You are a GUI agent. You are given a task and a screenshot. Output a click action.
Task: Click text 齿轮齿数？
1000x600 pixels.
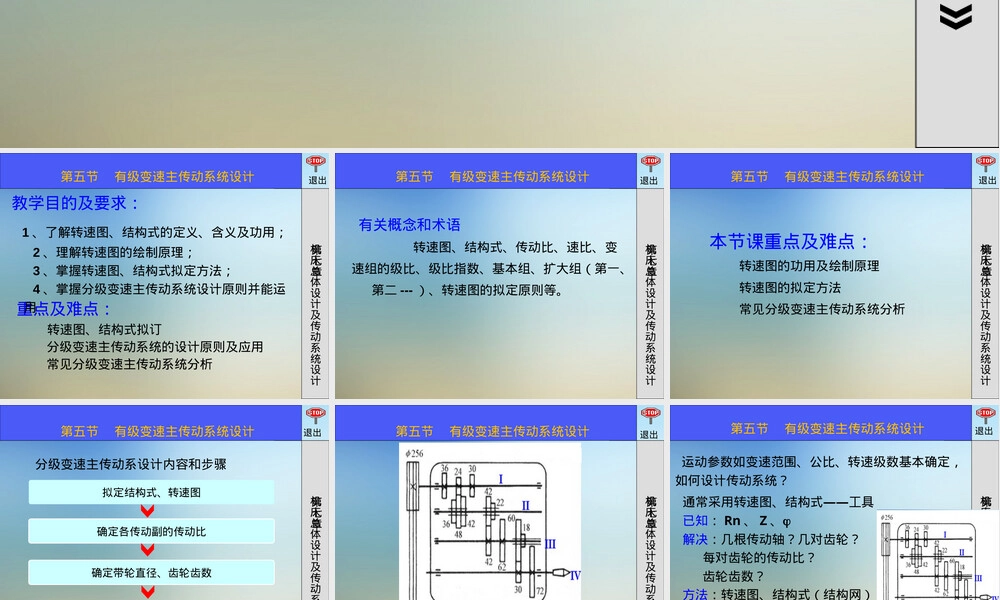click(734, 576)
